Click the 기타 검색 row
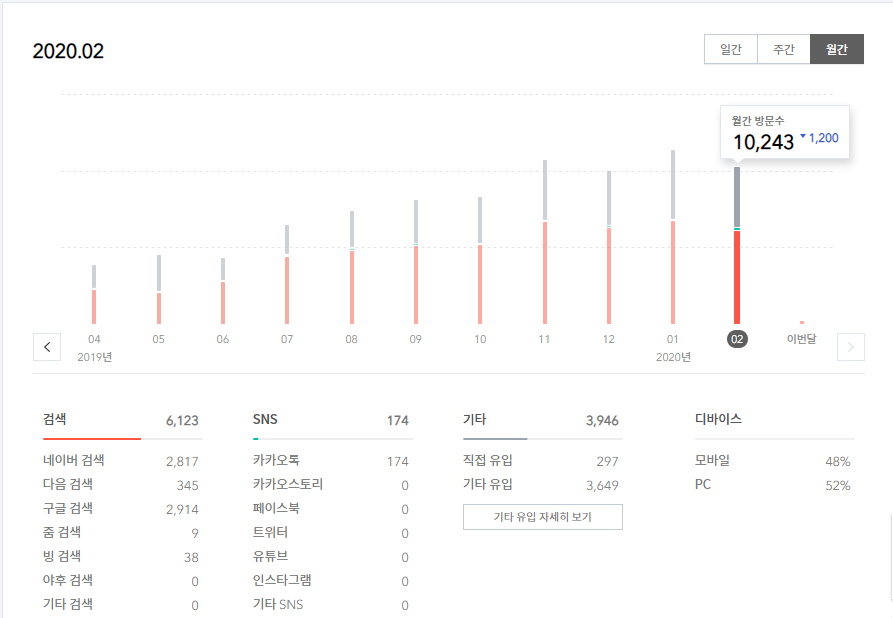Viewport: 893px width, 618px height. [x=122, y=604]
